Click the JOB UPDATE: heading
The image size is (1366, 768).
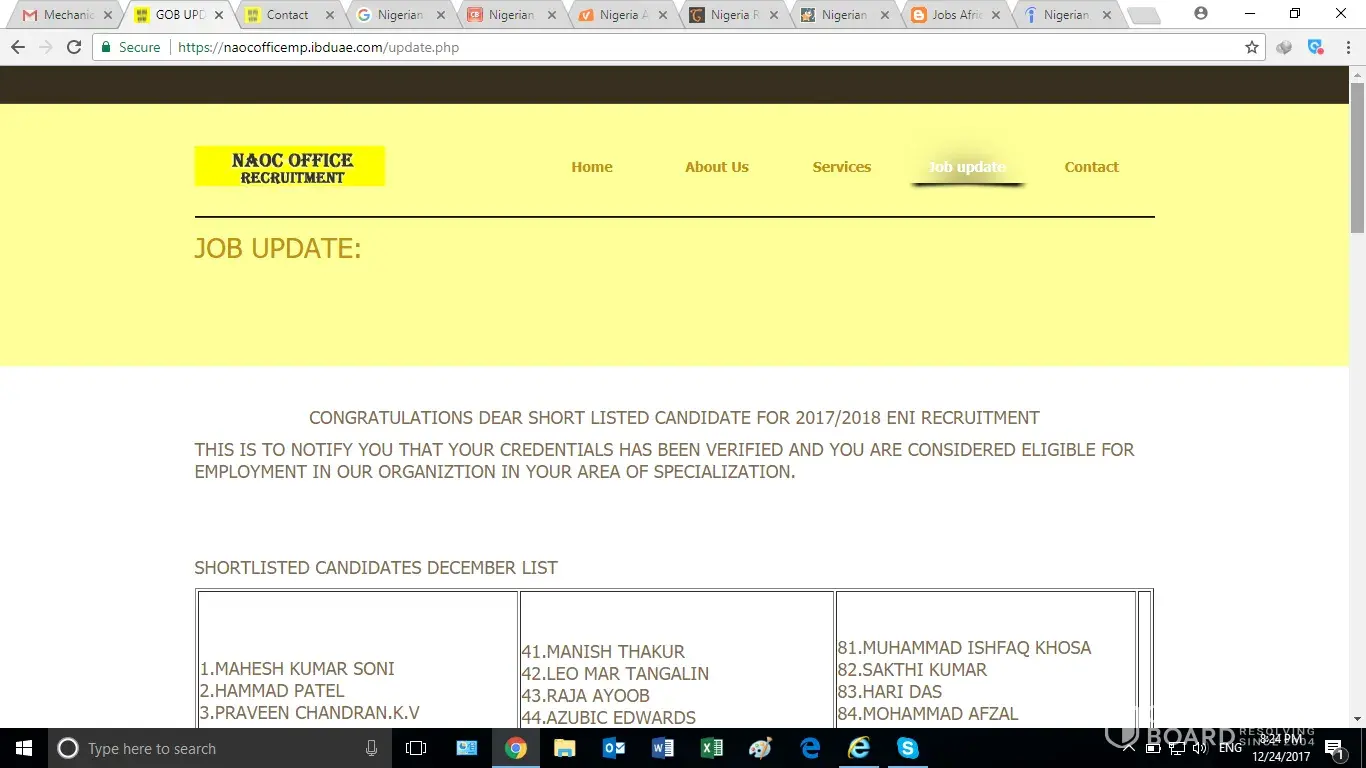click(x=278, y=248)
